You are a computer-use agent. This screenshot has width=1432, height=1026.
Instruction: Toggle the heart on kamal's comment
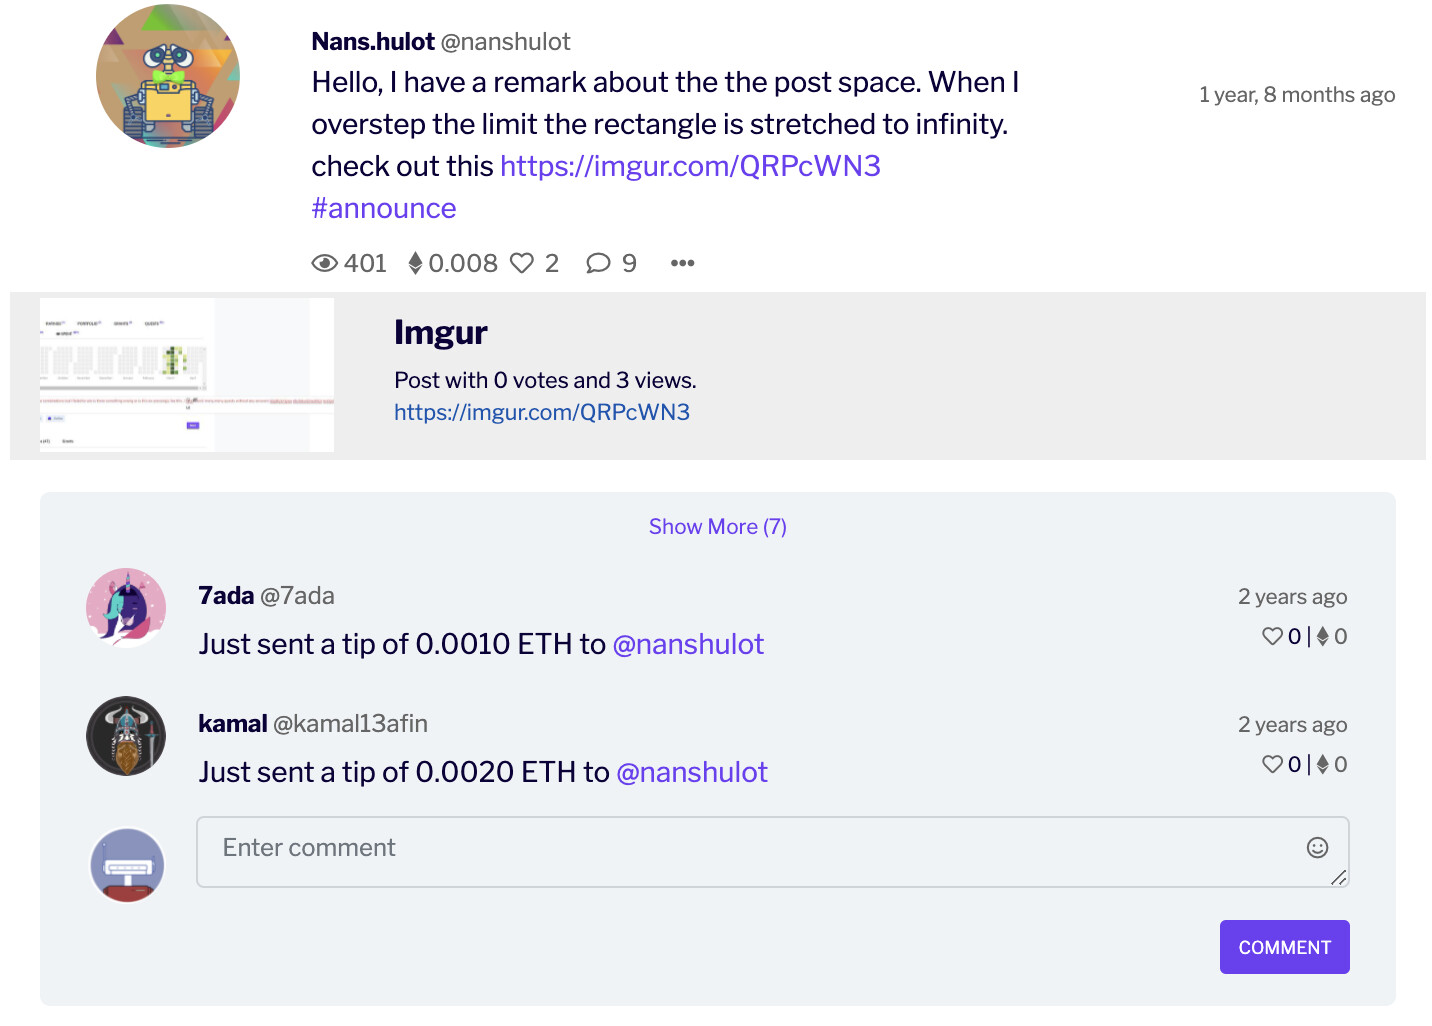click(1272, 764)
